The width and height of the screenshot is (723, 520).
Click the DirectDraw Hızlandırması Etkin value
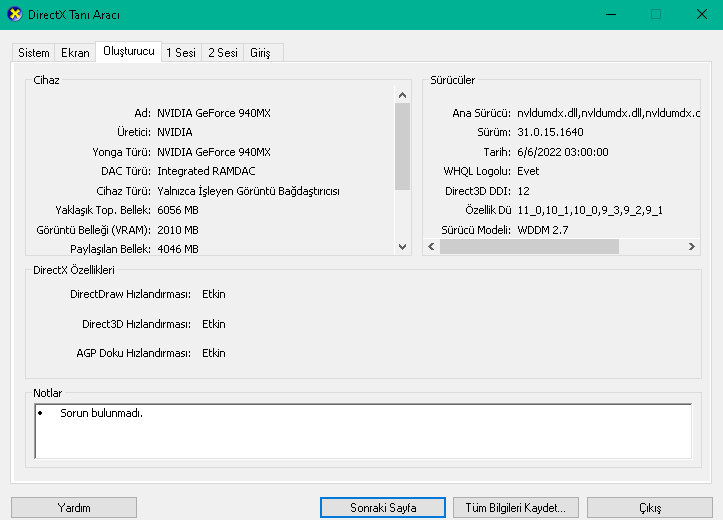(213, 294)
